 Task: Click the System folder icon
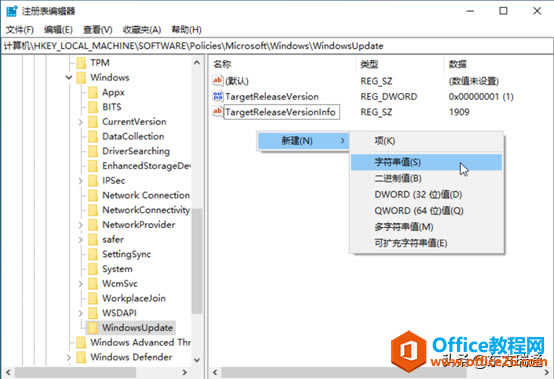coord(93,269)
